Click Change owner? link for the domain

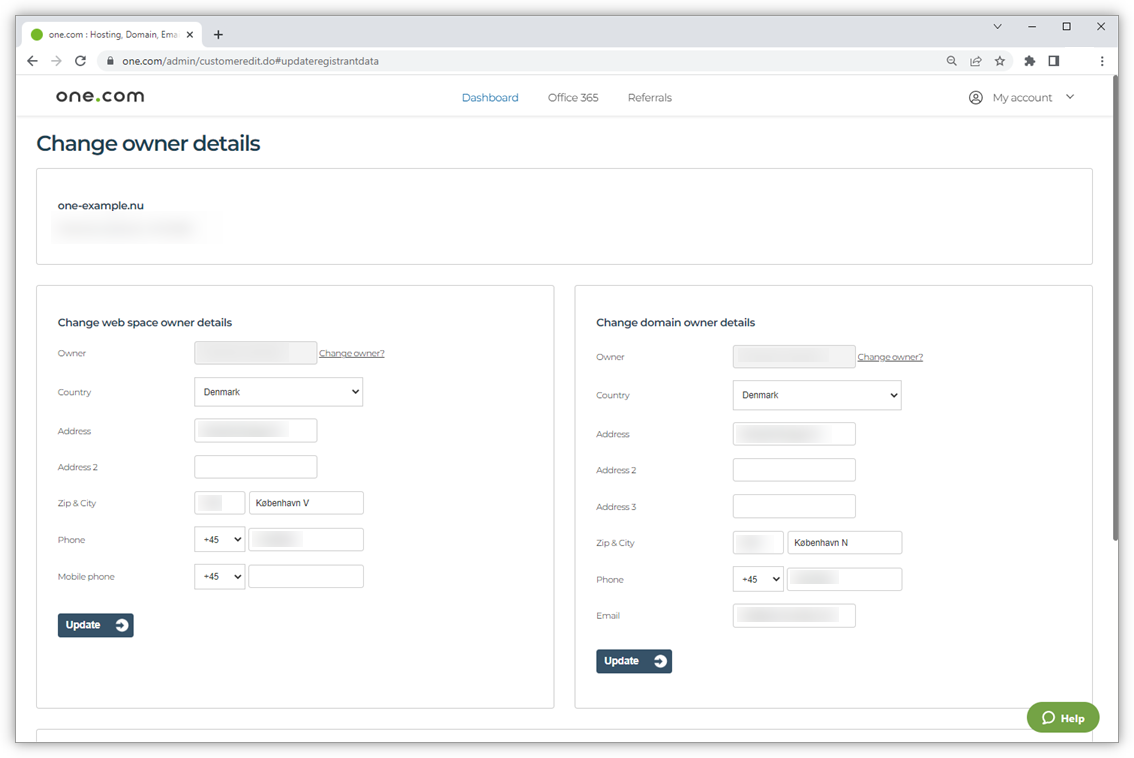[x=890, y=356]
